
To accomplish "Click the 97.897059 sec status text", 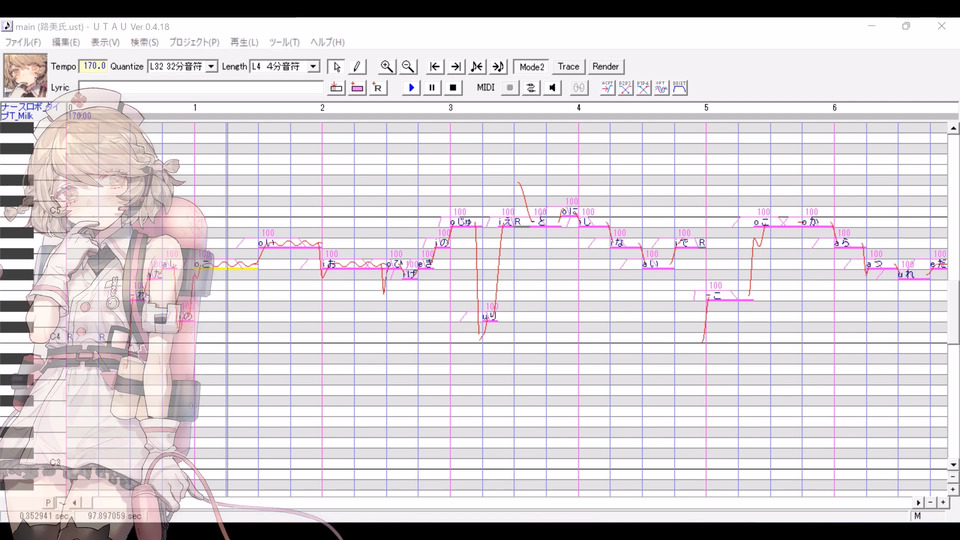I will [114, 516].
